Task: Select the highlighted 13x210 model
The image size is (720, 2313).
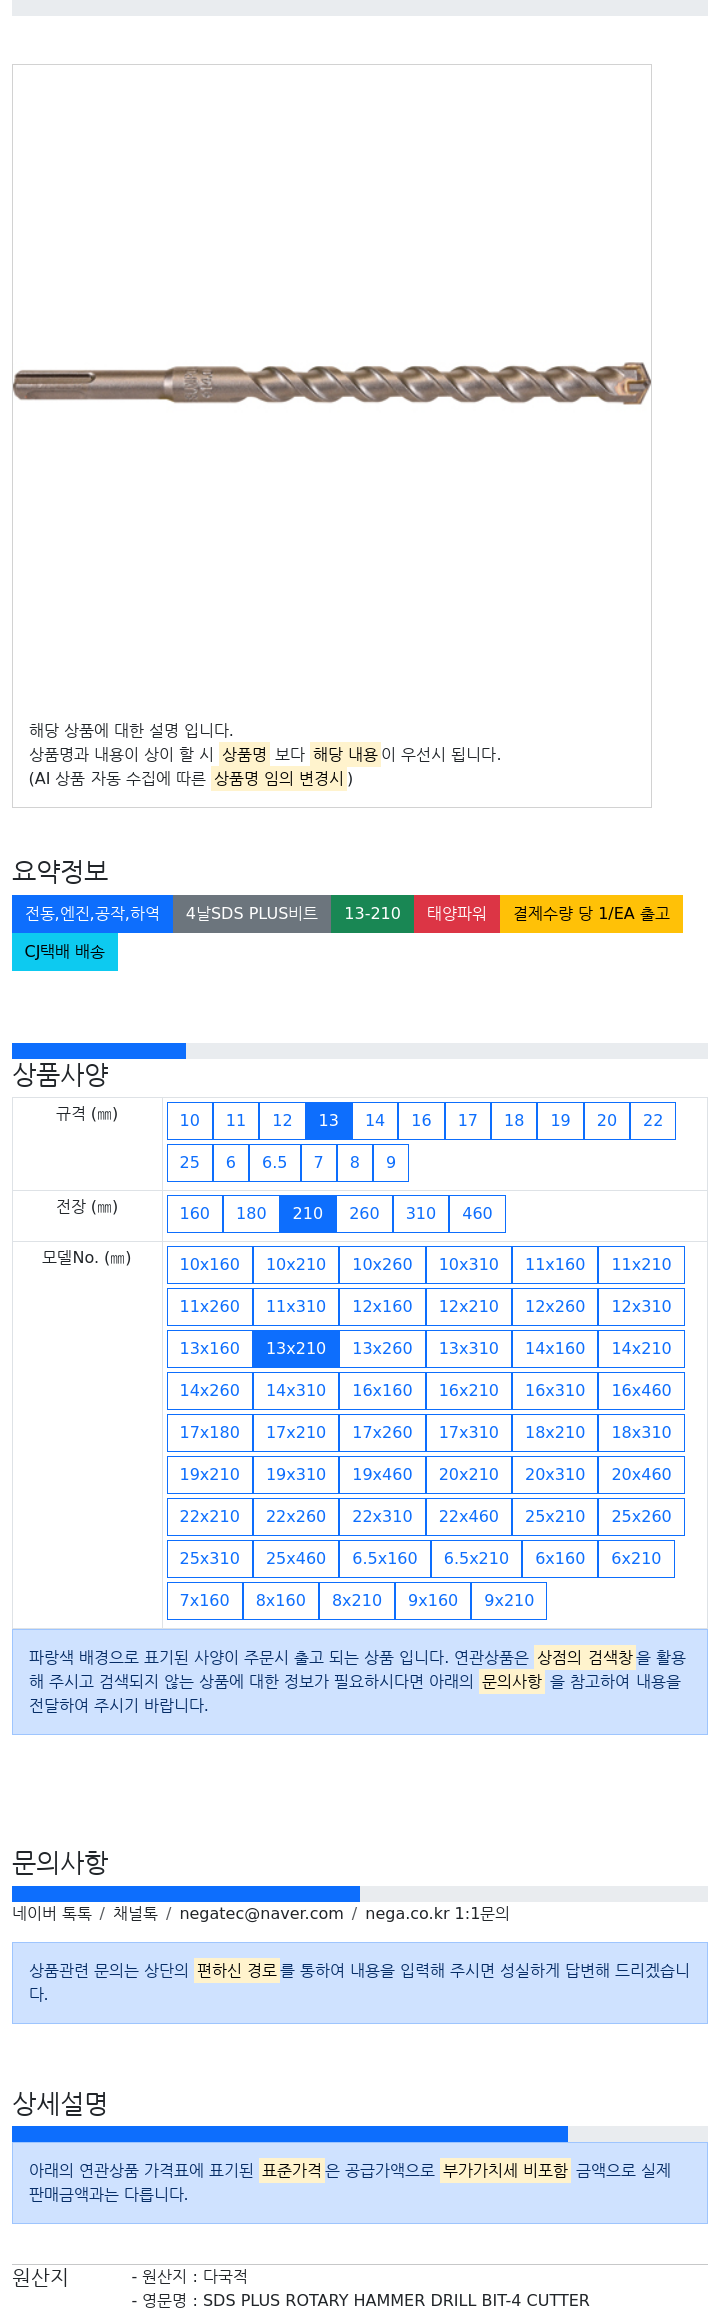Action: click(296, 1349)
